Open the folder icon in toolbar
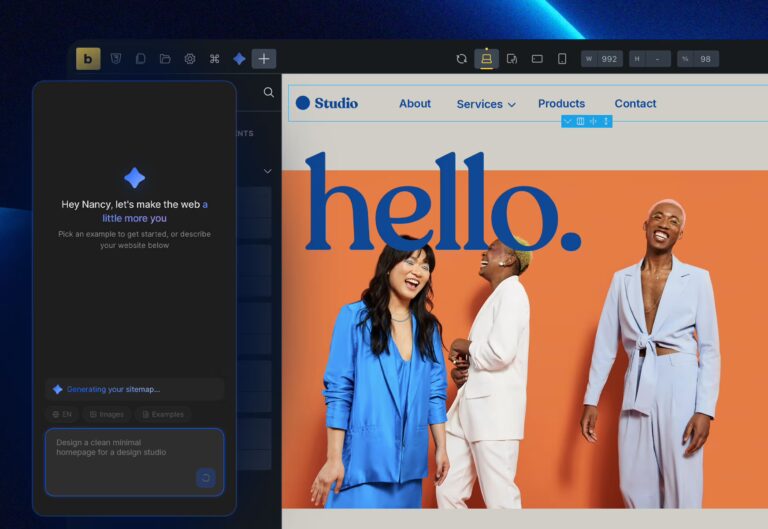Screen dimensions: 768x529 point(165,59)
